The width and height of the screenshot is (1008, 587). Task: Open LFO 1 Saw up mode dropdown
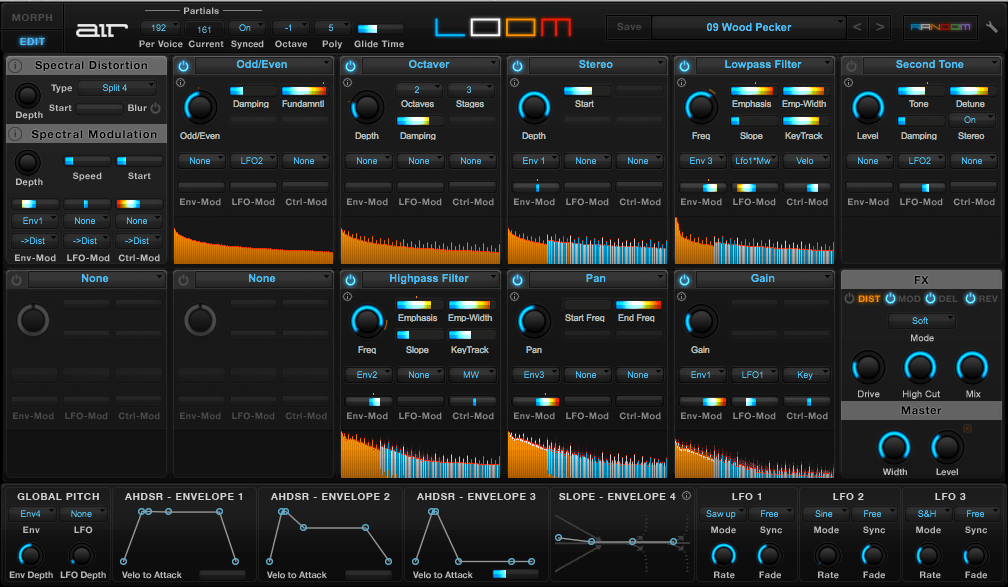click(x=723, y=514)
